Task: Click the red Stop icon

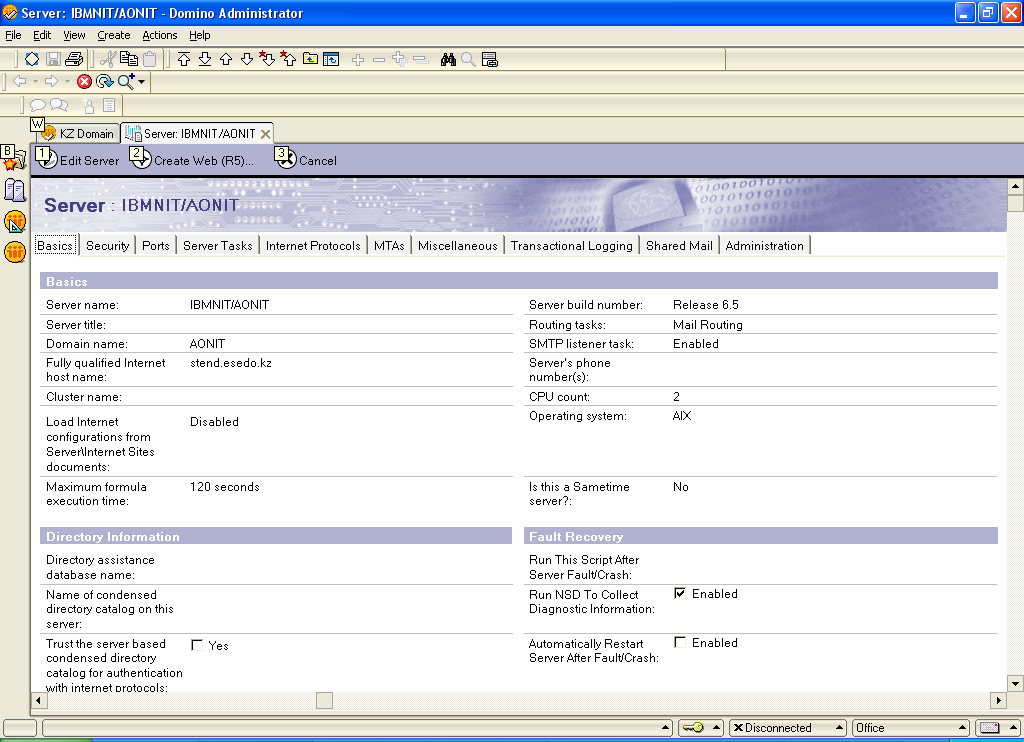Action: tap(84, 82)
